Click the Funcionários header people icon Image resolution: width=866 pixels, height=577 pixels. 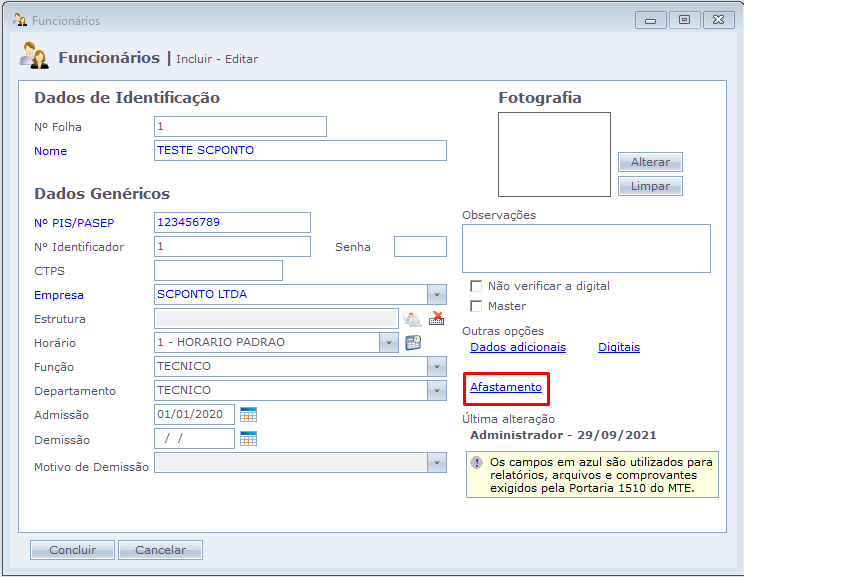tap(34, 57)
